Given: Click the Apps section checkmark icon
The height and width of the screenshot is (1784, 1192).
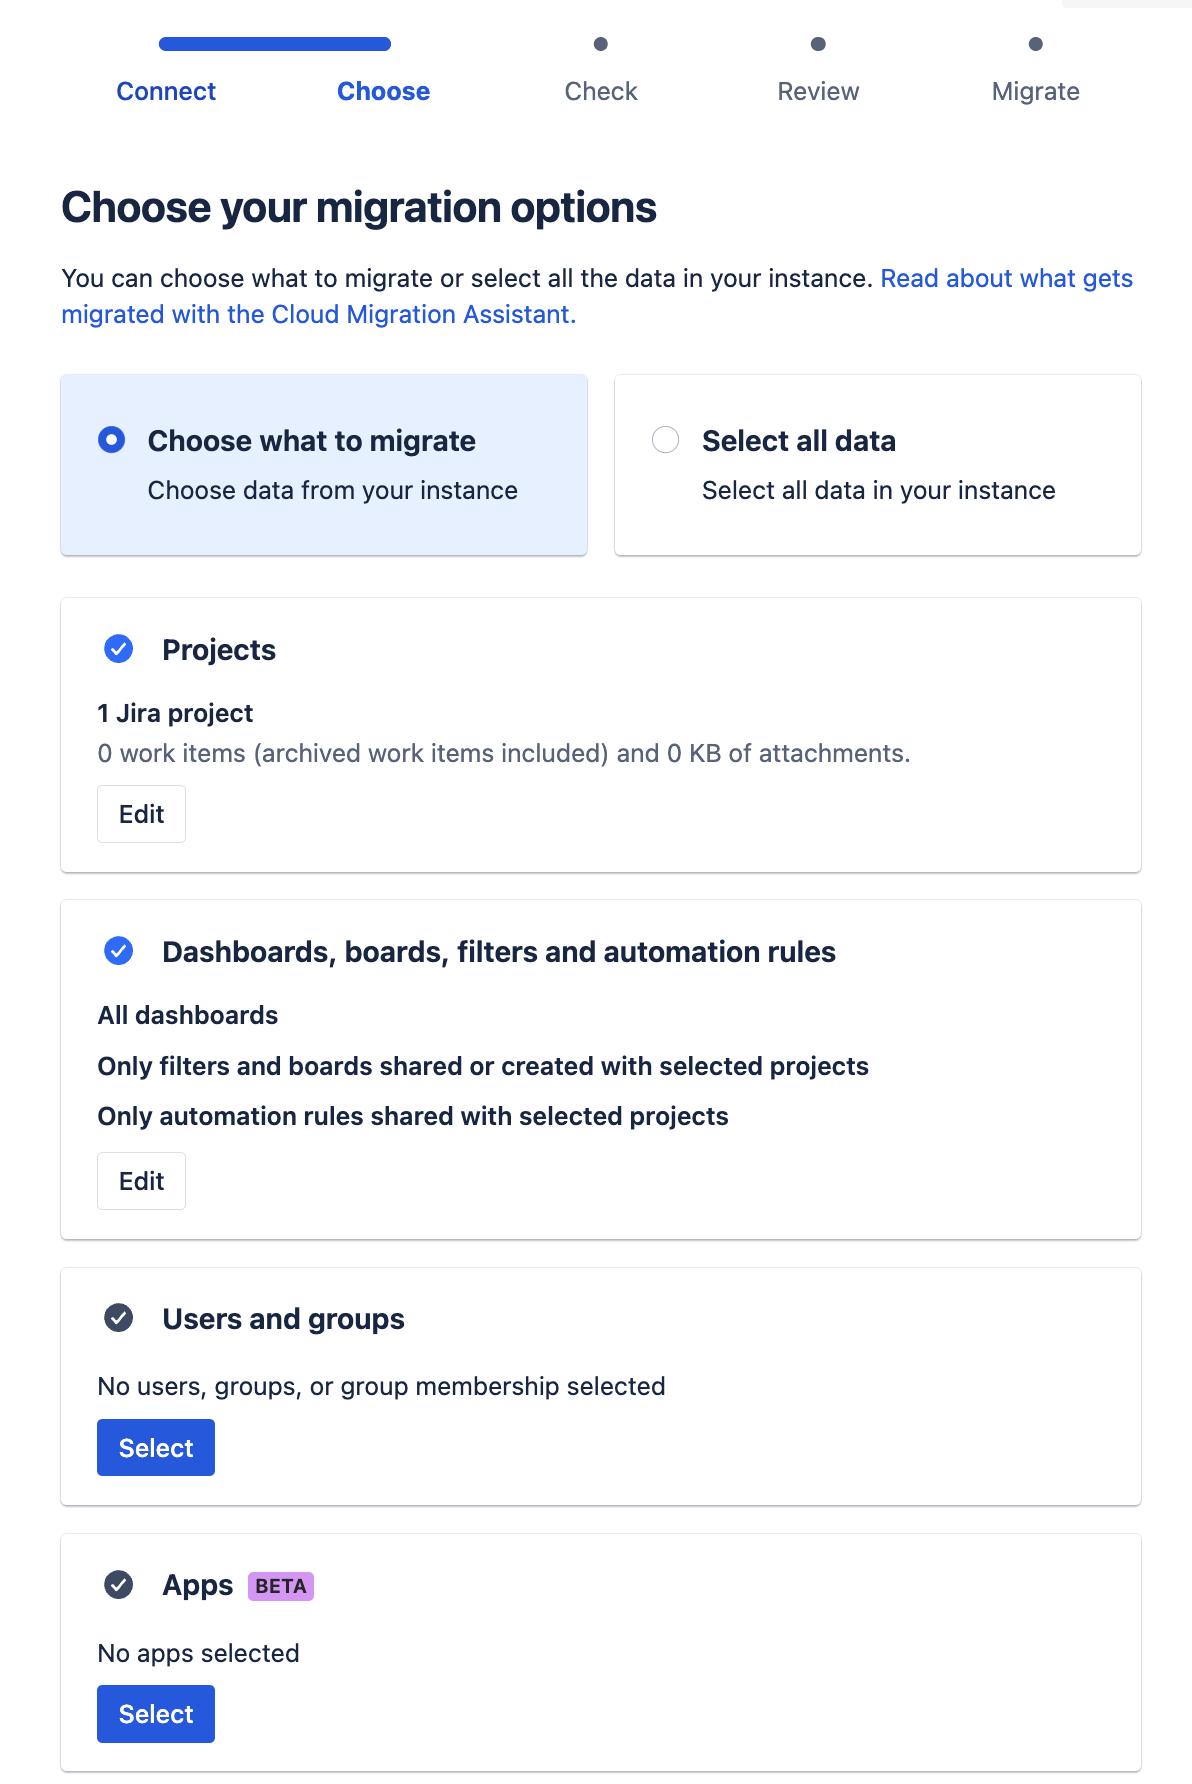Looking at the screenshot, I should pyautogui.click(x=119, y=1585).
